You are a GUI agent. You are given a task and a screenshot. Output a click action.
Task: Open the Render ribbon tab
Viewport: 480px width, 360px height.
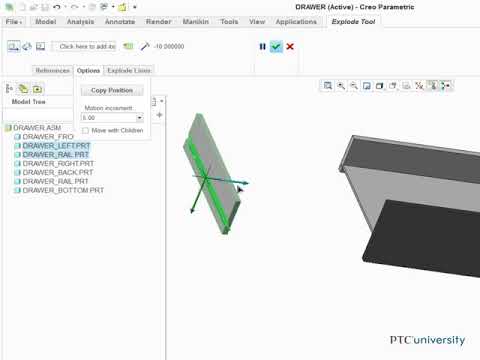point(159,22)
